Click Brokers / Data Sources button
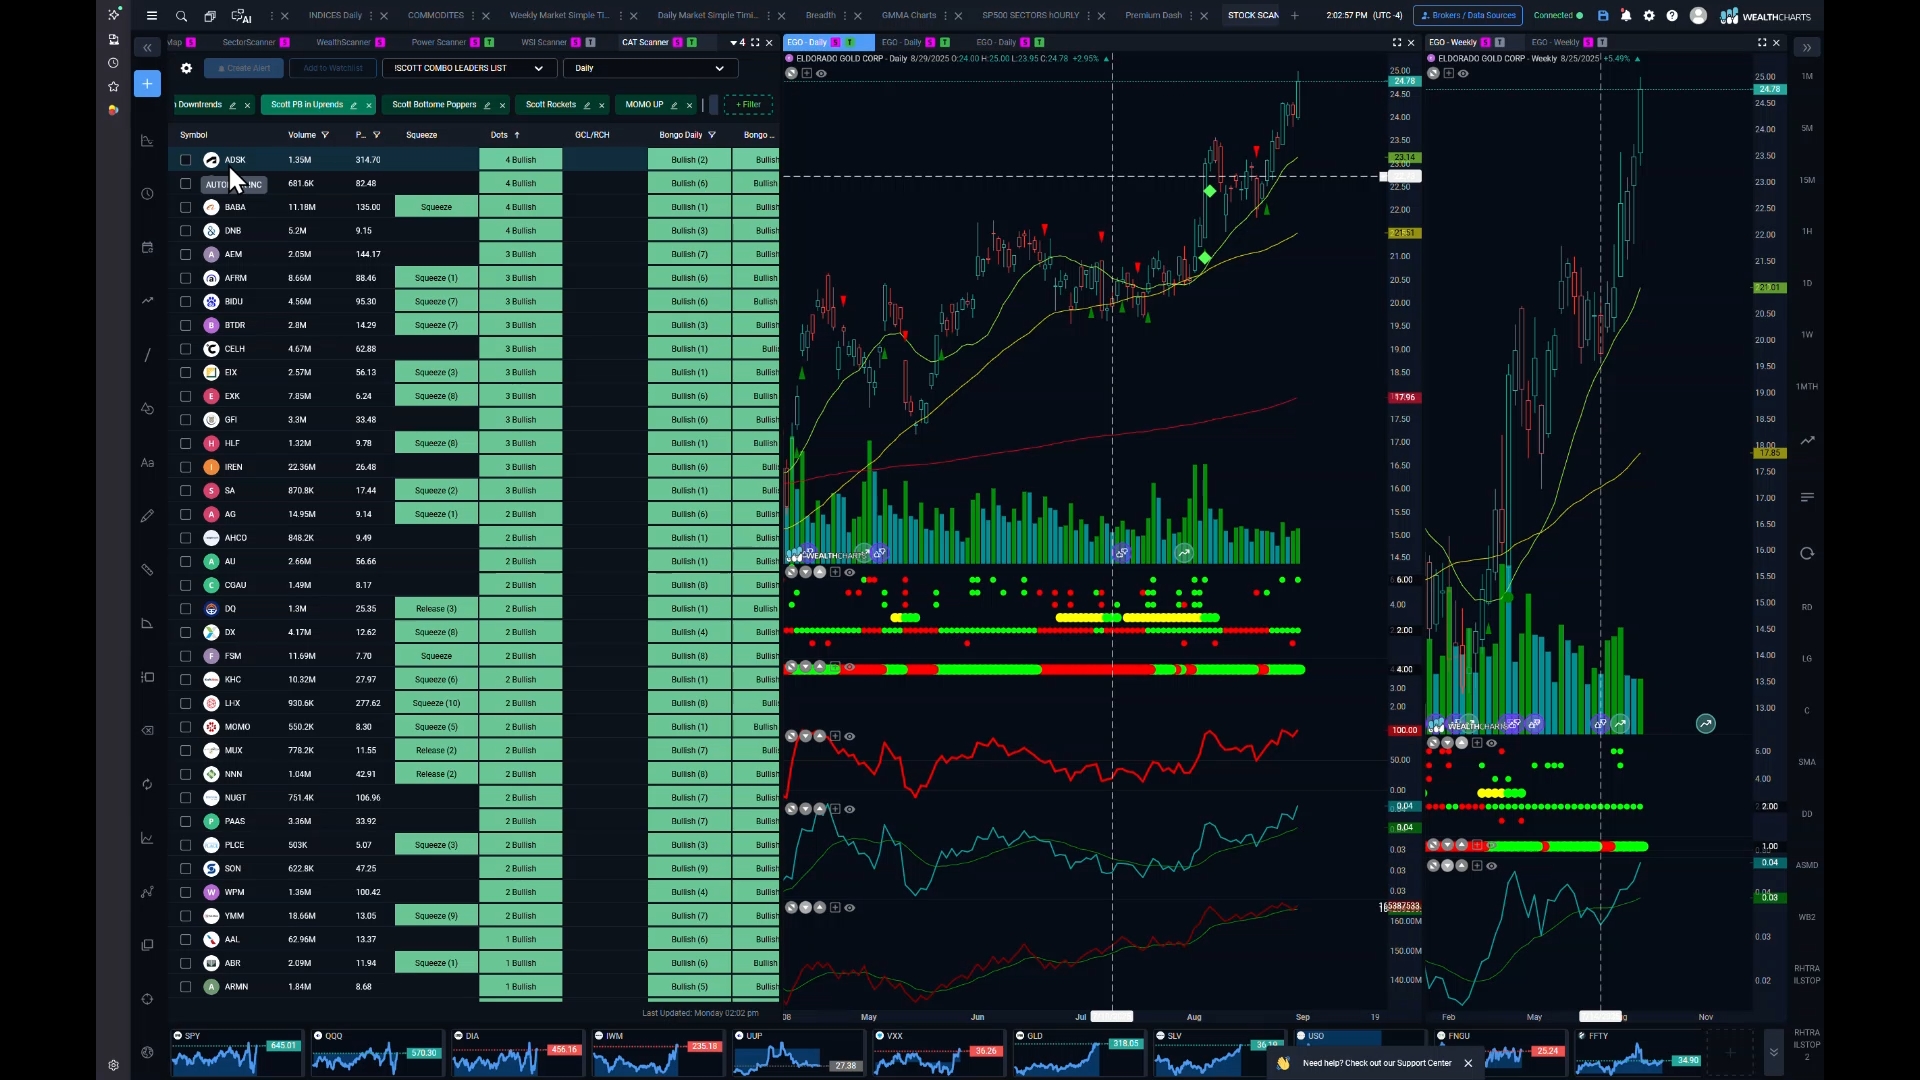 point(1468,16)
